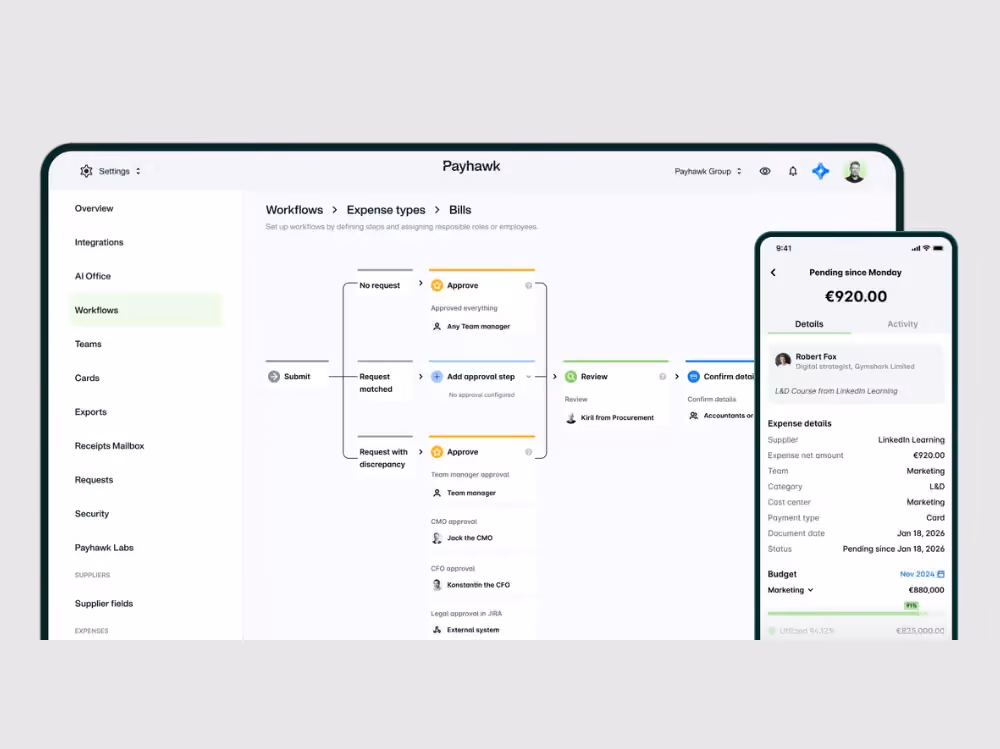Viewport: 1000px width, 749px height.
Task: Expand the Add approval step dropdown chevron
Action: [528, 376]
